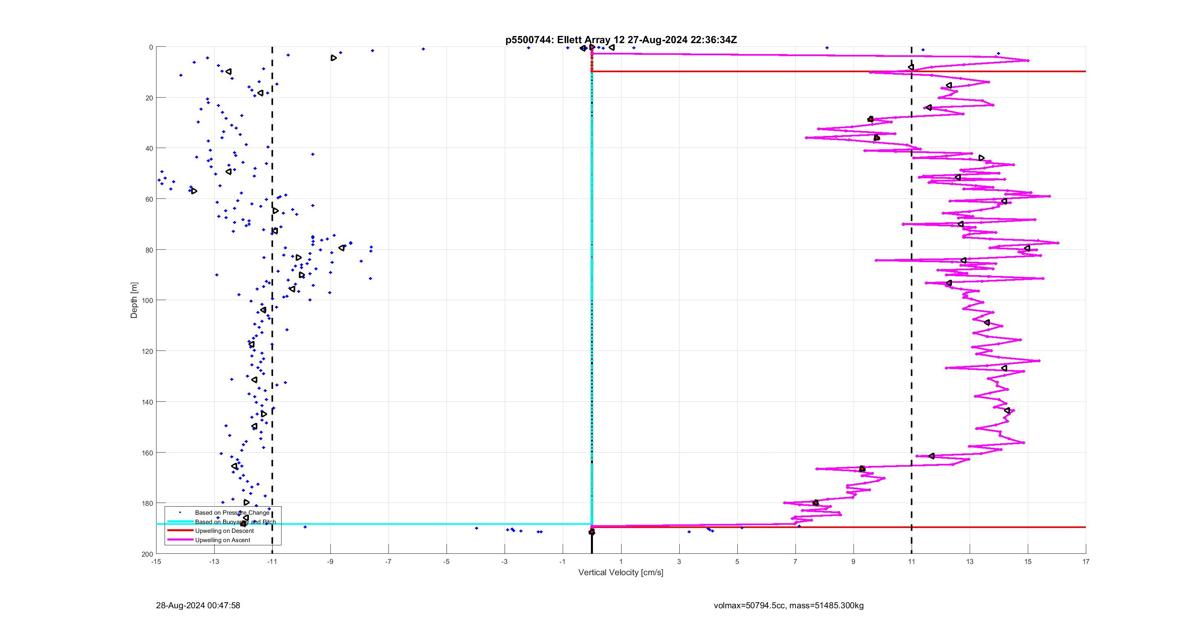Screen dimensions: 1200x622
Task: Click the x-axis tick label '-11'
Action: point(272,561)
